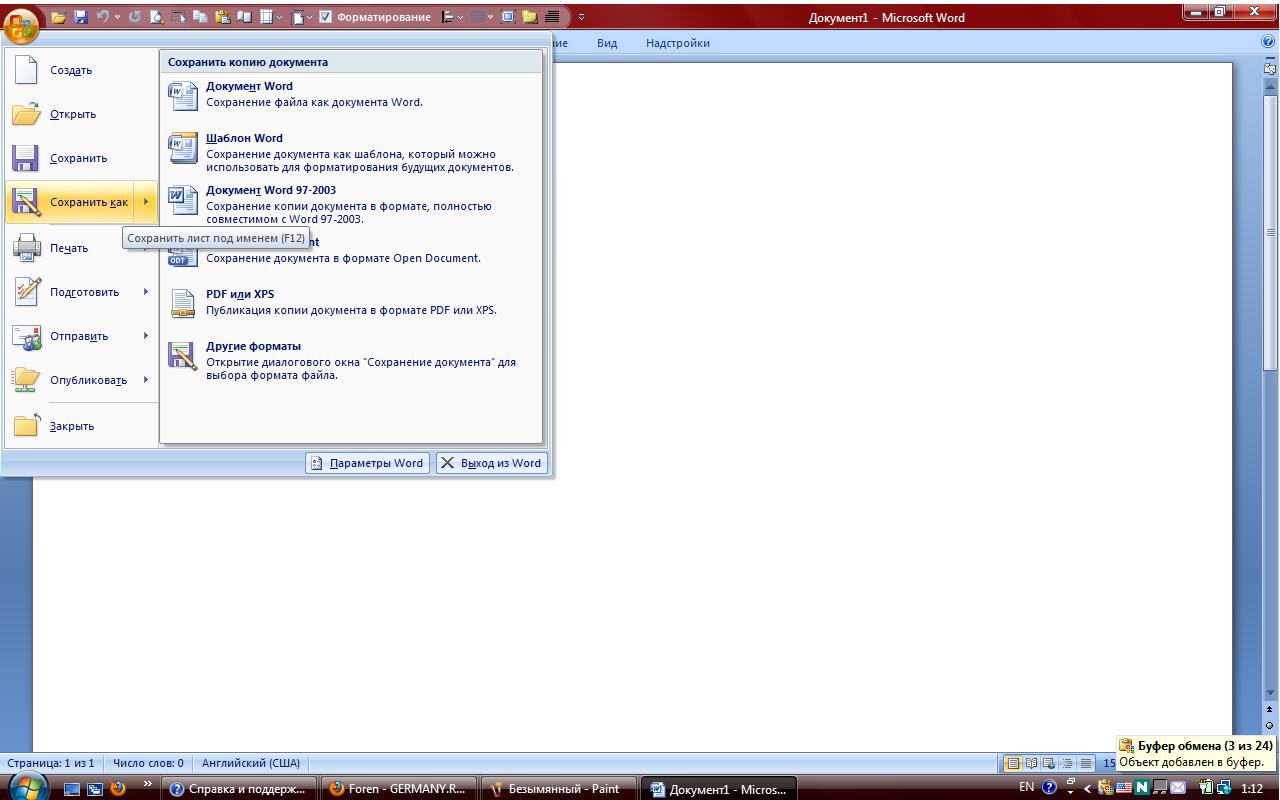Open the Customize Quick Access Toolbar dropdown
Image resolution: width=1280 pixels, height=800 pixels.
click(x=581, y=17)
